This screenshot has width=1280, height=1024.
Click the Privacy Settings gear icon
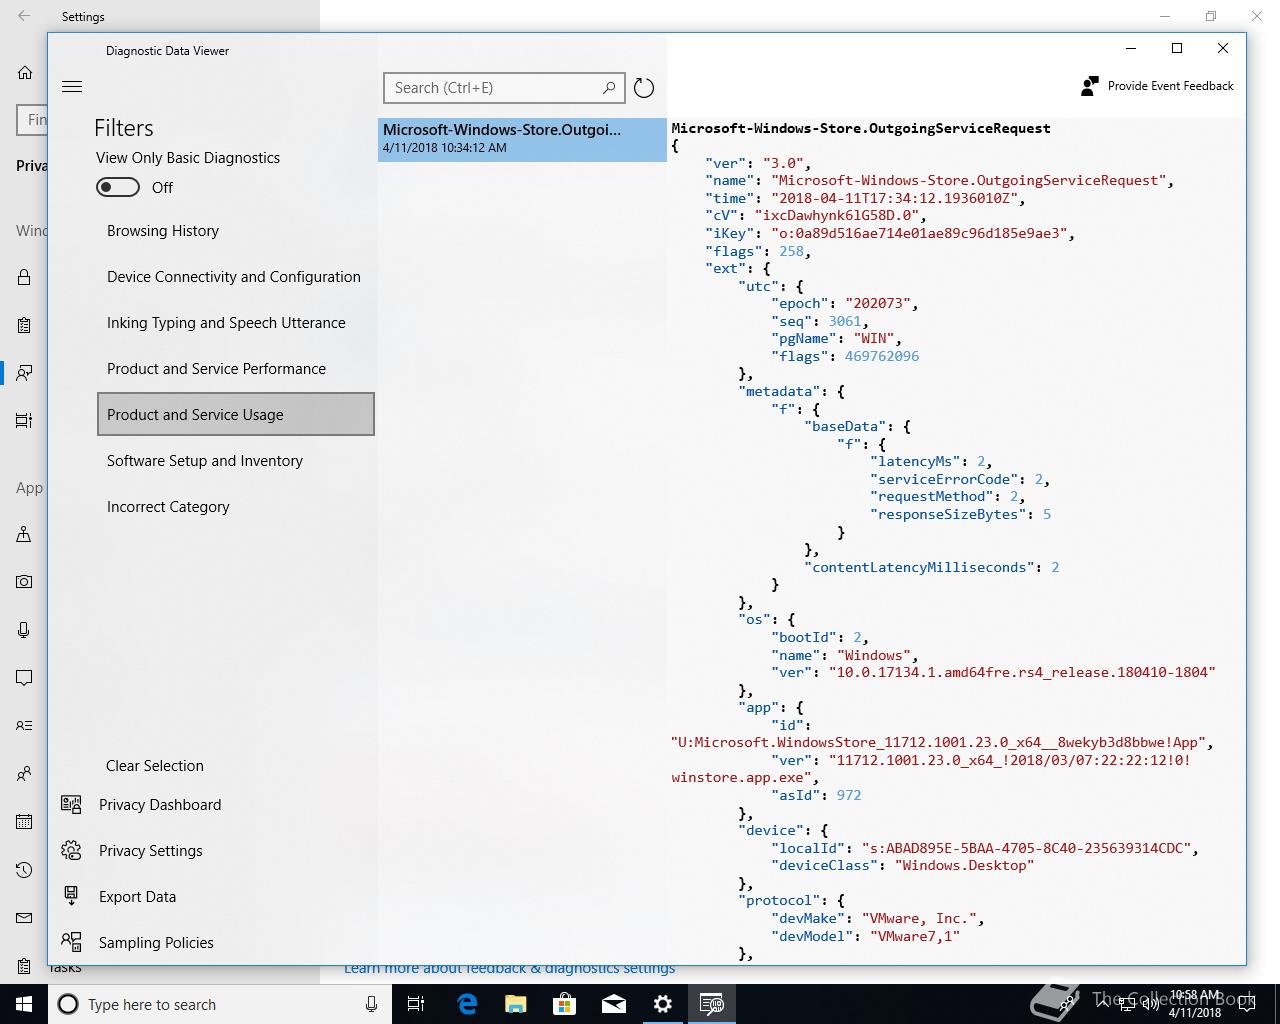(x=71, y=850)
